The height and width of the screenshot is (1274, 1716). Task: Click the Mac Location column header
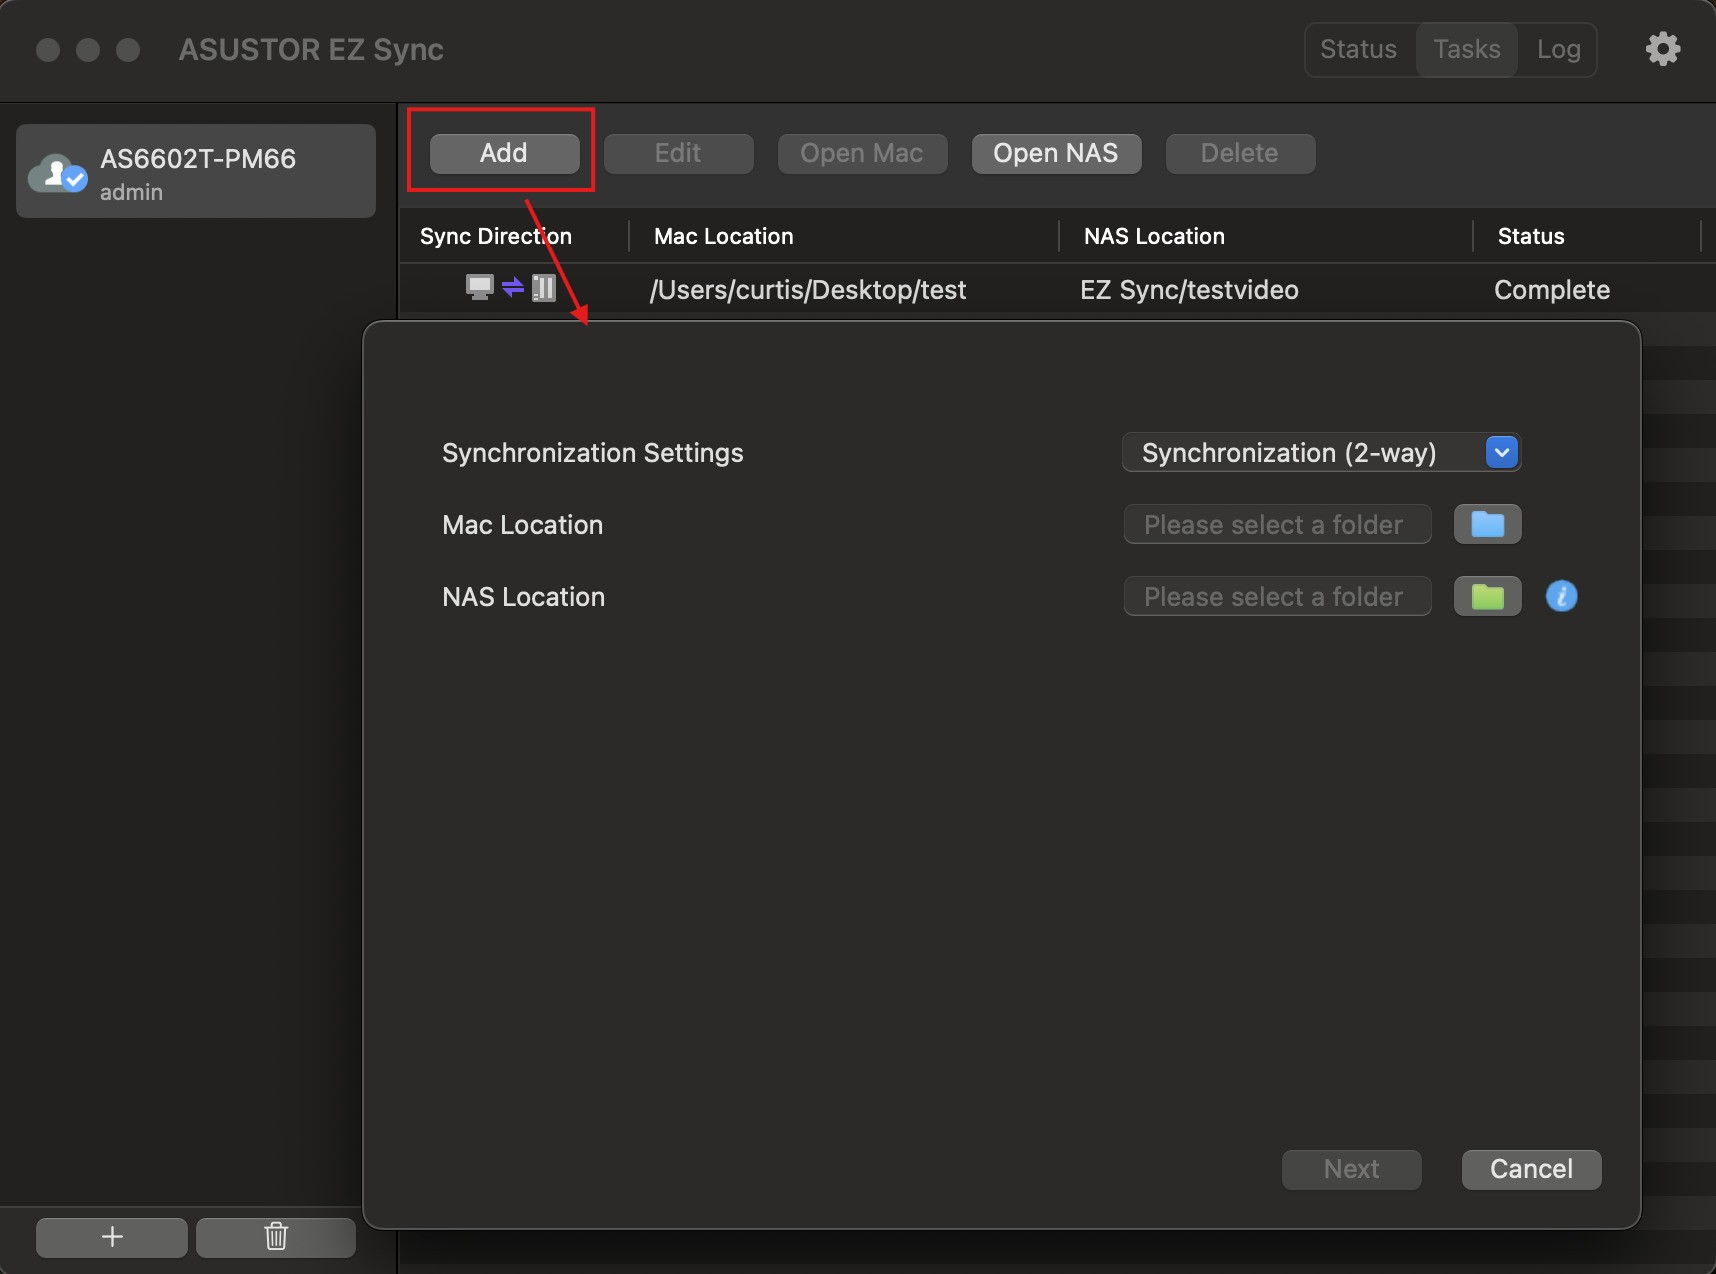click(x=723, y=236)
